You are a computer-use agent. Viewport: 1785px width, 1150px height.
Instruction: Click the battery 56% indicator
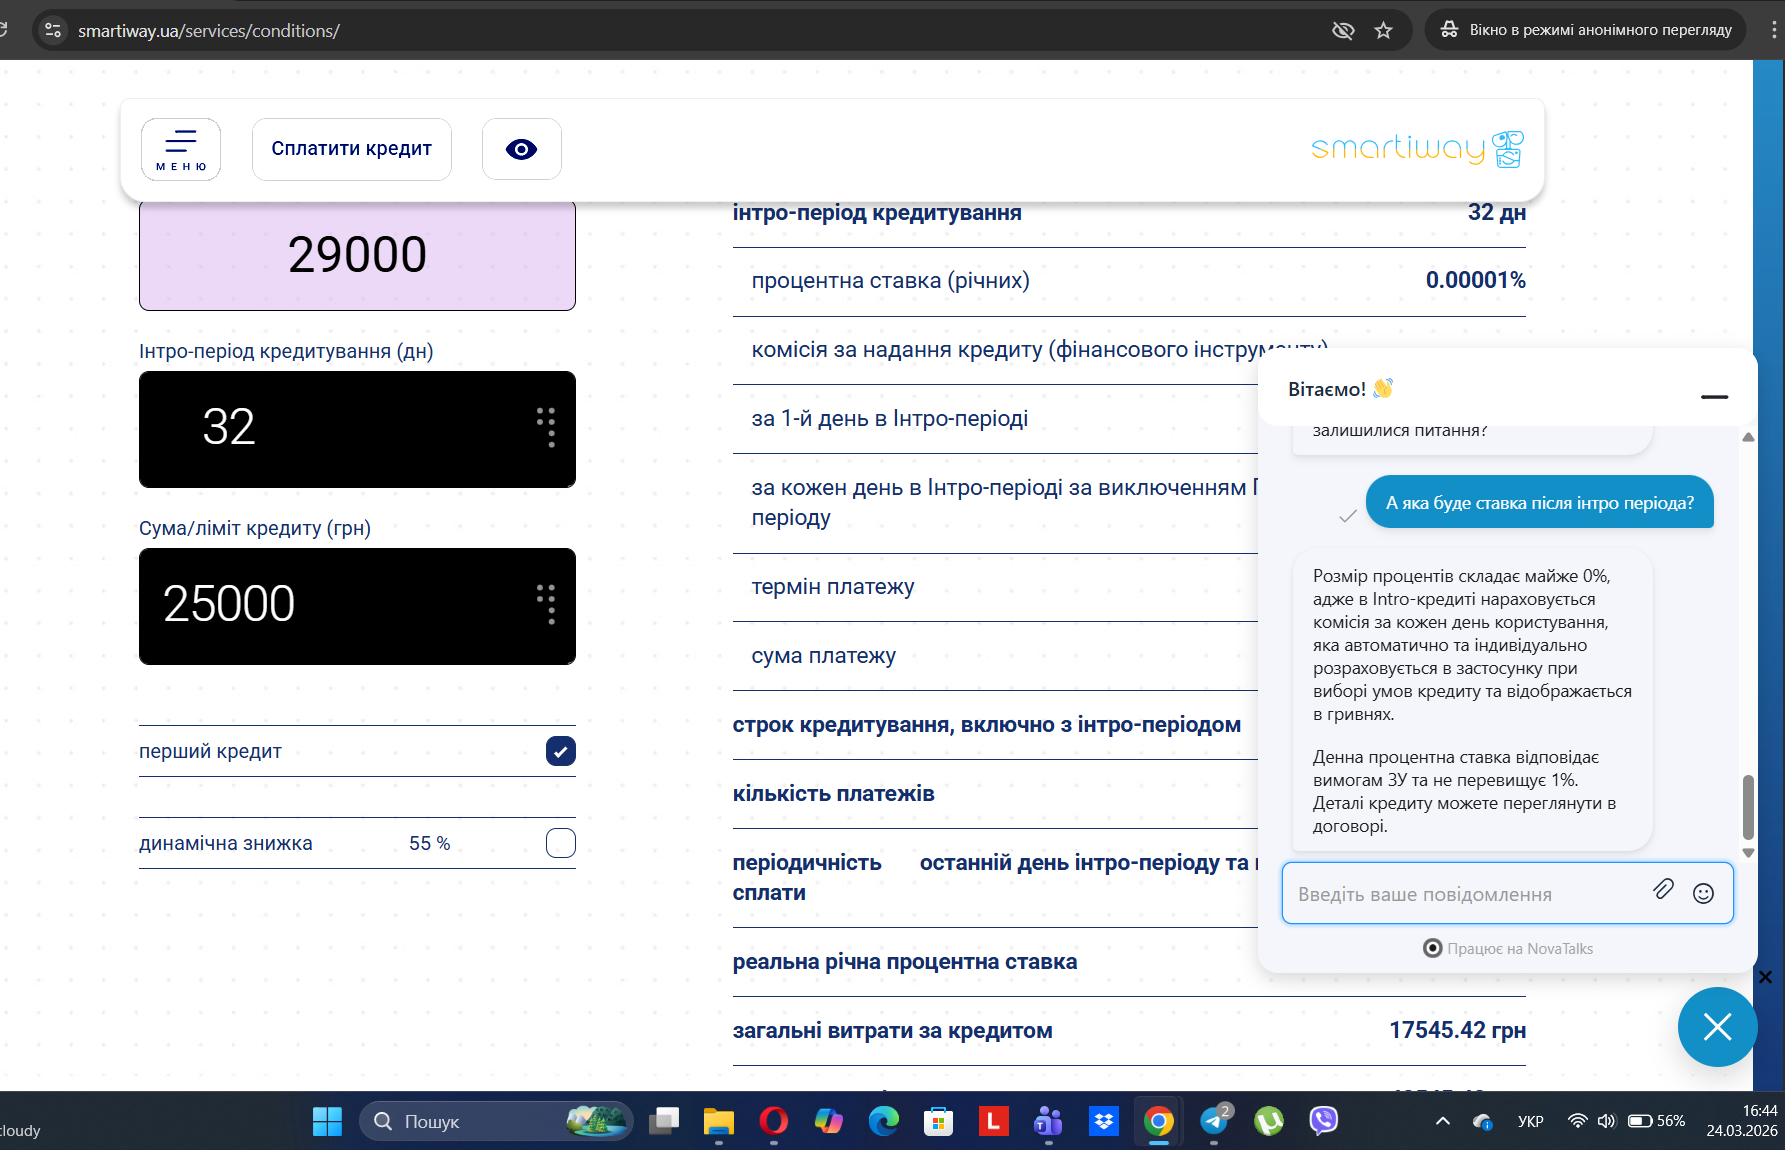[1657, 1121]
